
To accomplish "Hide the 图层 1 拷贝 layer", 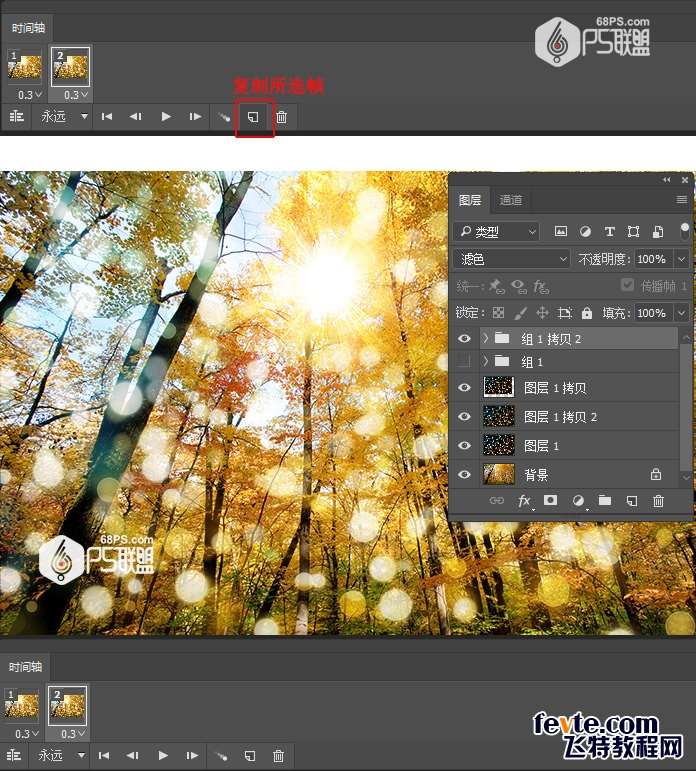I will point(464,388).
